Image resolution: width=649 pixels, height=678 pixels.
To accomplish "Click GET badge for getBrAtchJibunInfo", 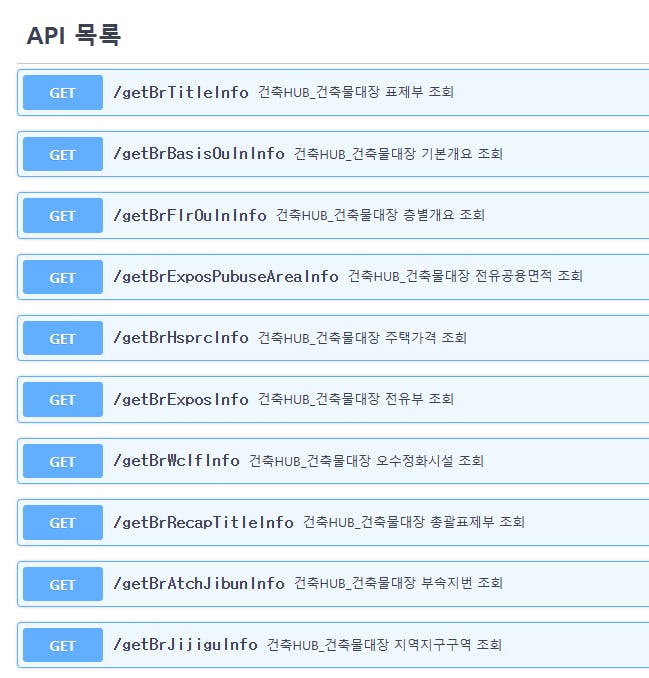I will click(x=63, y=584).
